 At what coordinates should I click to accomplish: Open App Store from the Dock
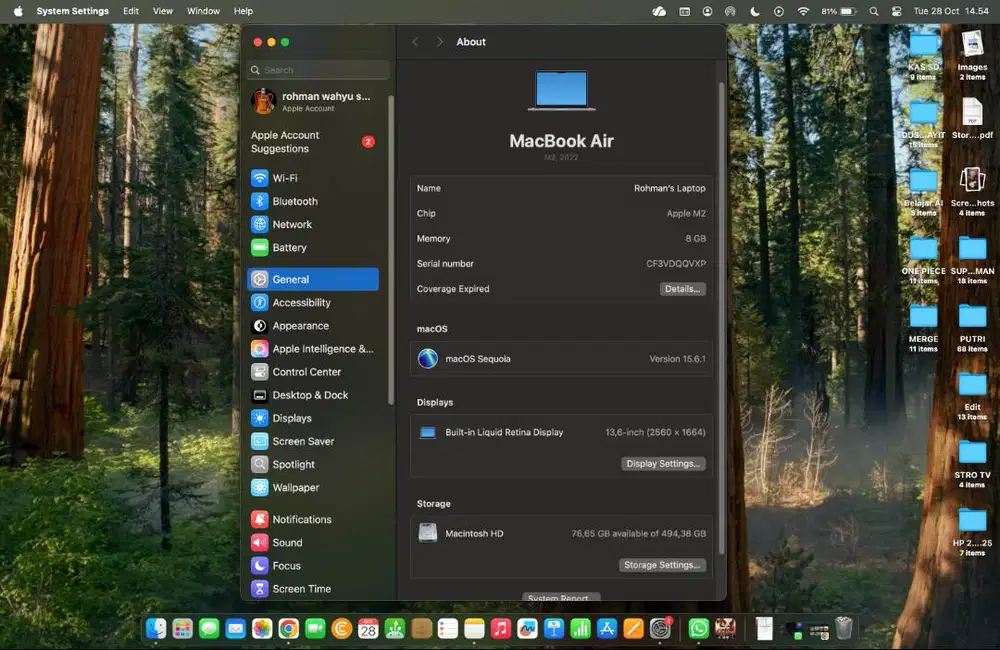[x=607, y=630]
